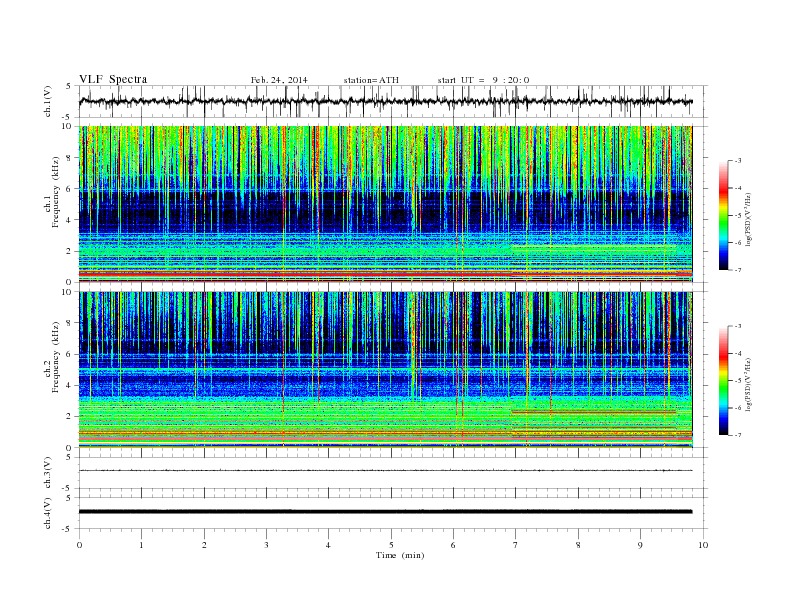Click the "-5" tick on ch.1 color bar

(738, 215)
